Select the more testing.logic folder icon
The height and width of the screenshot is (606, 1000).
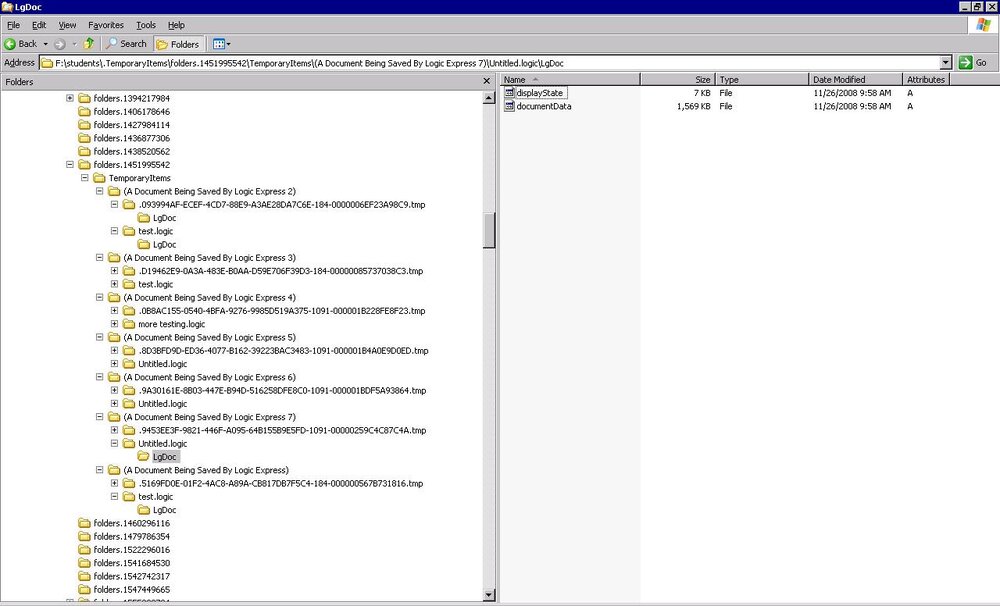point(129,324)
